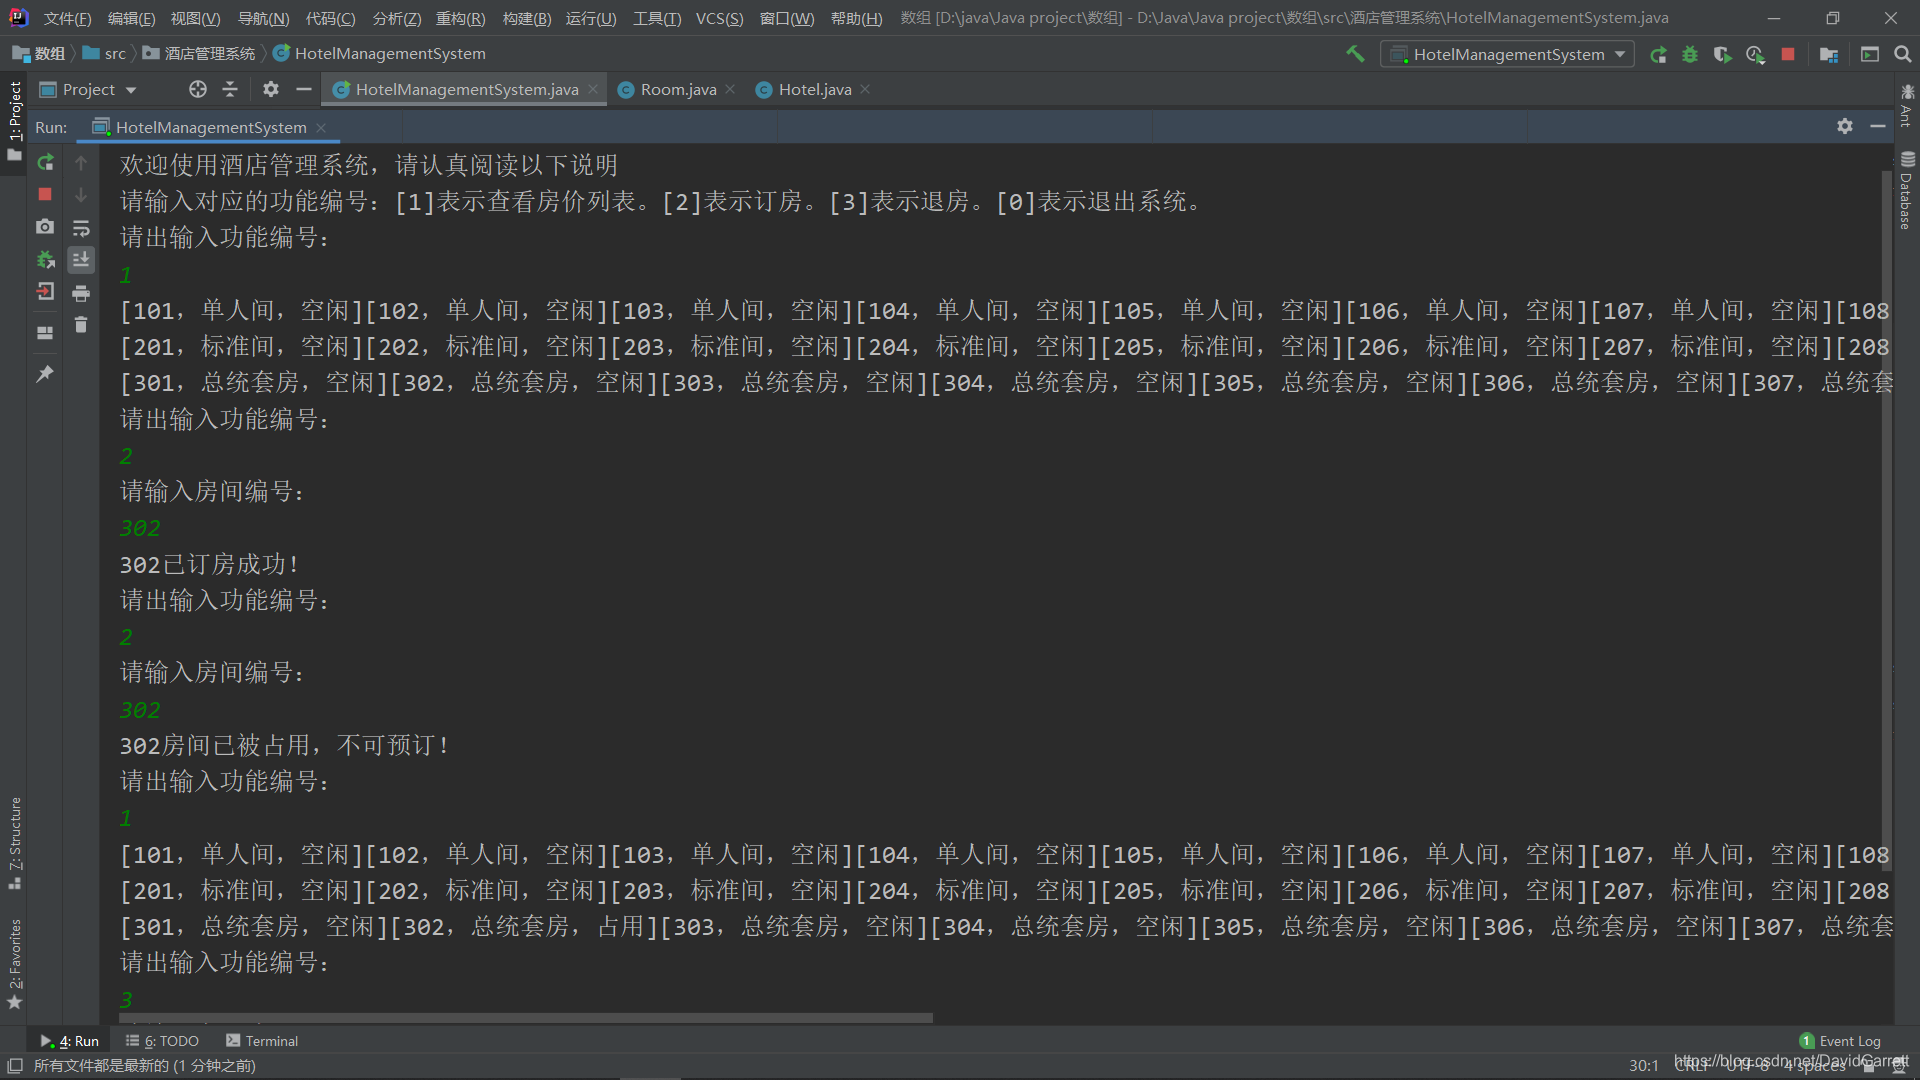Open the Event Log
Image resolution: width=1920 pixels, height=1080 pixels.
1840,1041
